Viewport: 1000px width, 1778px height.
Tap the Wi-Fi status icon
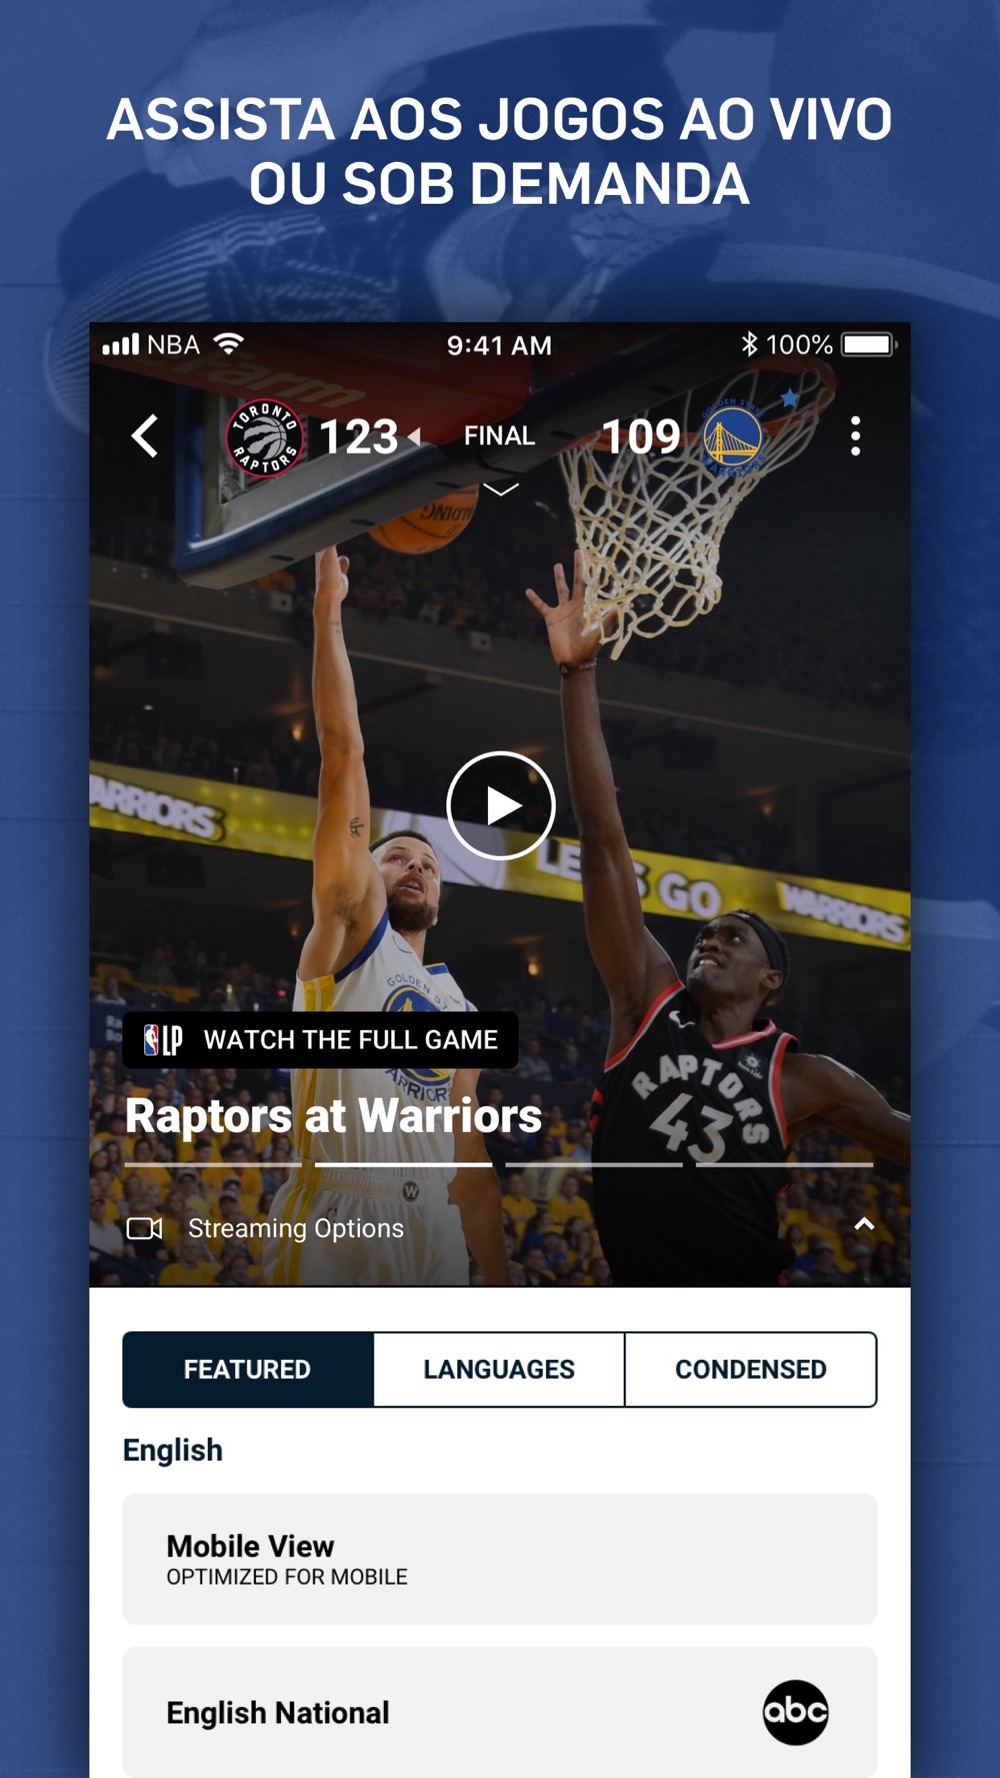[229, 344]
